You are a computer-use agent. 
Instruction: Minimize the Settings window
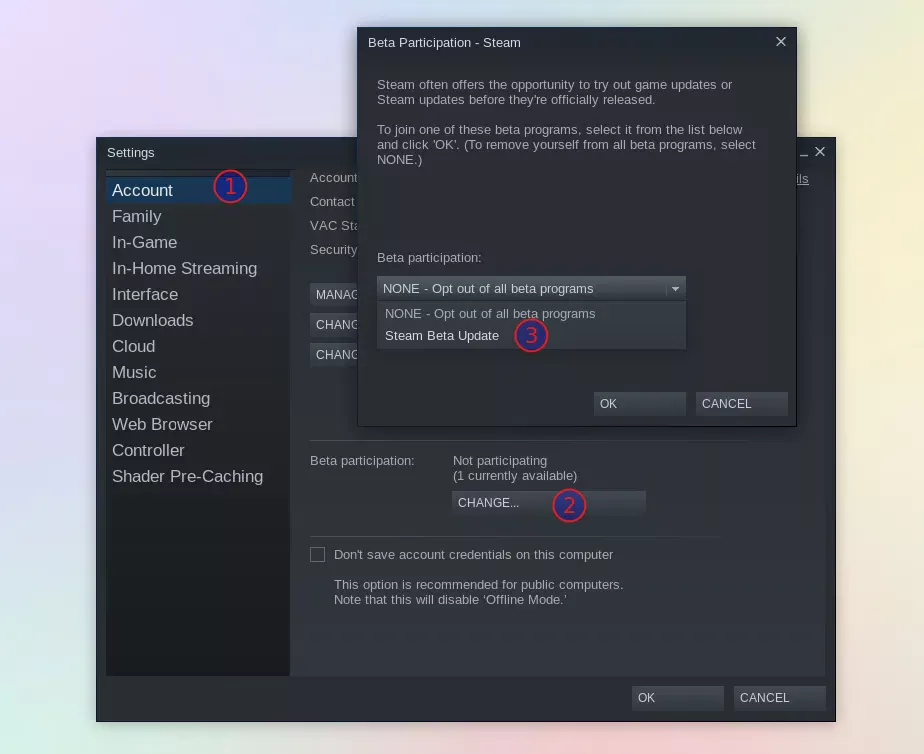804,153
